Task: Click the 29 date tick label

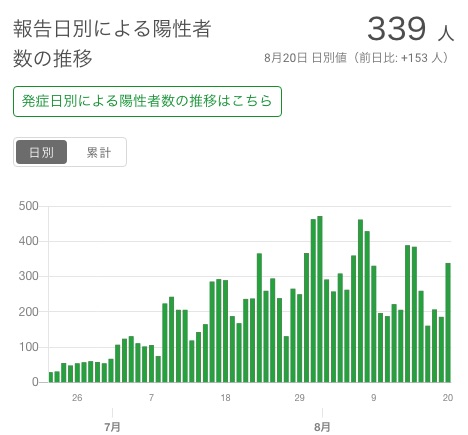Action: 300,398
